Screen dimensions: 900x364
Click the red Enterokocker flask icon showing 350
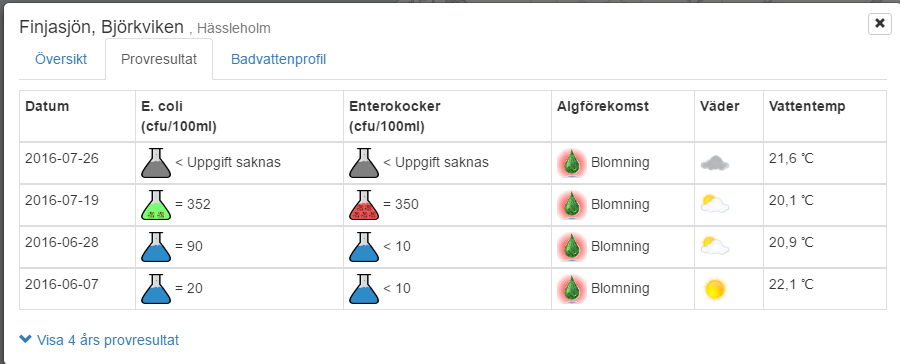(x=364, y=205)
